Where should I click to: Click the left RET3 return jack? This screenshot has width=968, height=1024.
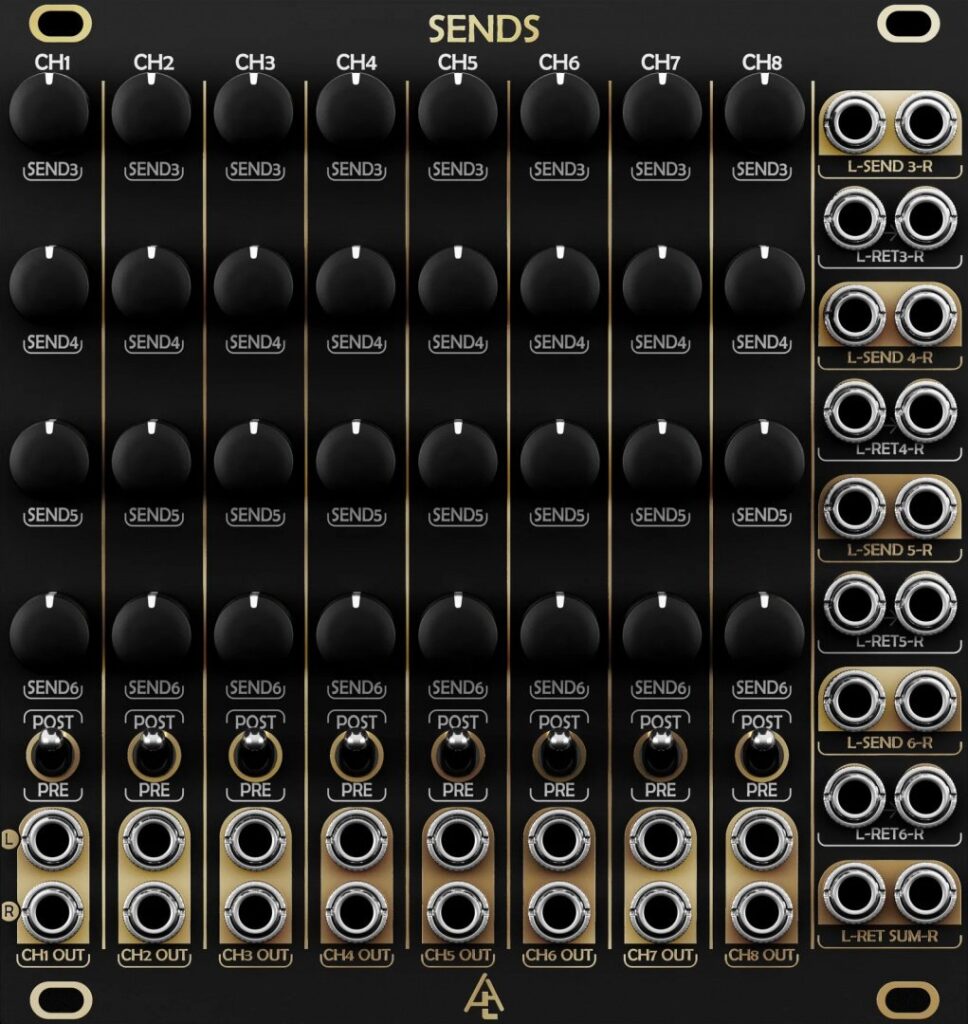[856, 219]
